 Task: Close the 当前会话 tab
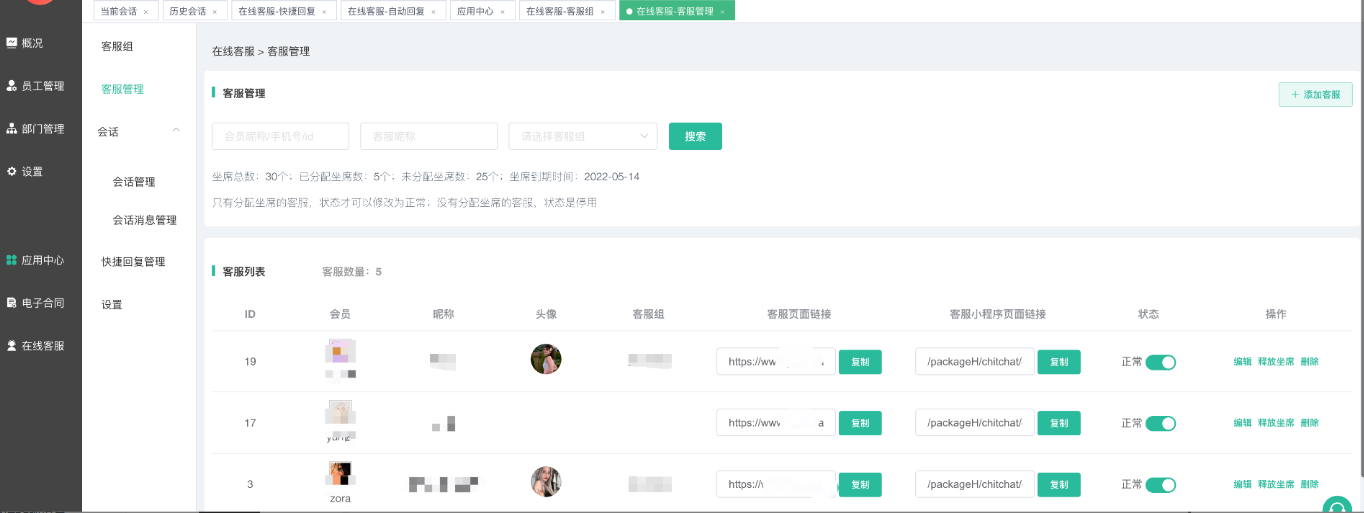click(146, 12)
